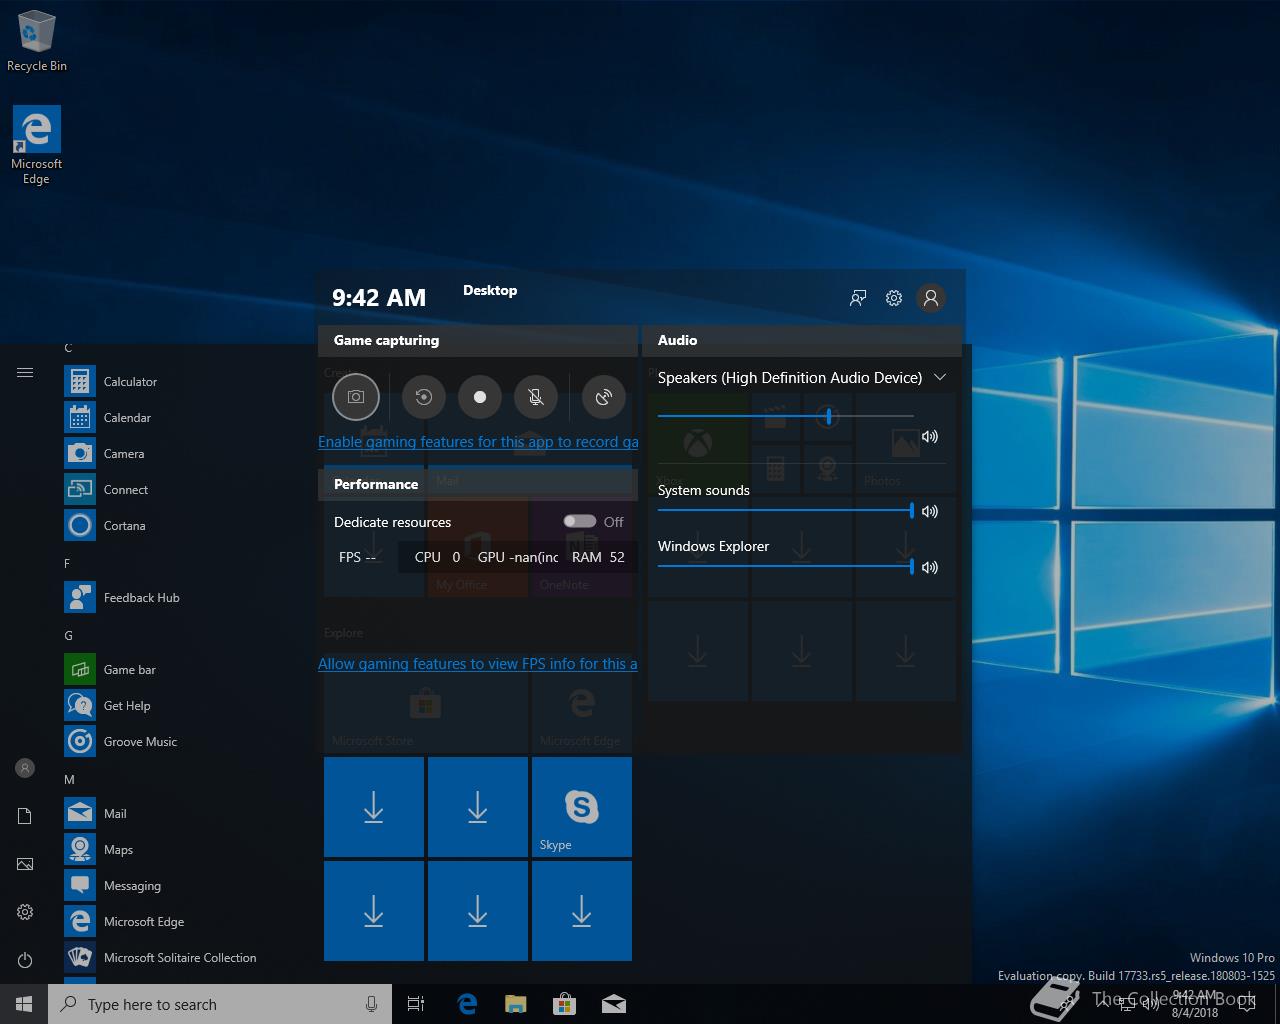Adjust the Windows Explorer volume slider

point(786,566)
